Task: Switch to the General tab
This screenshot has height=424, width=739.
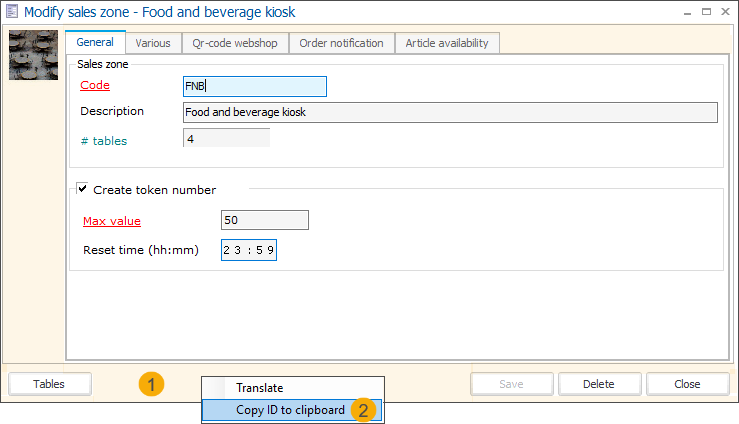Action: [95, 42]
